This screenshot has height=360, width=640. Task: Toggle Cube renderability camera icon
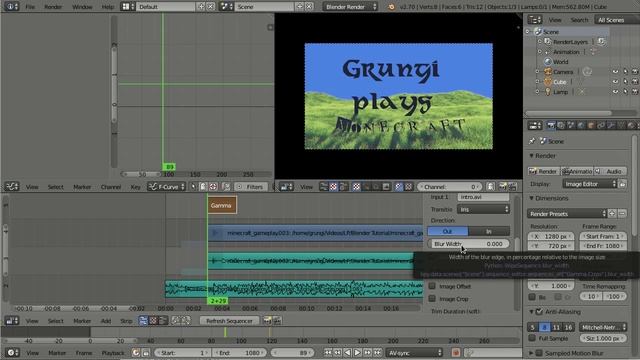635,82
